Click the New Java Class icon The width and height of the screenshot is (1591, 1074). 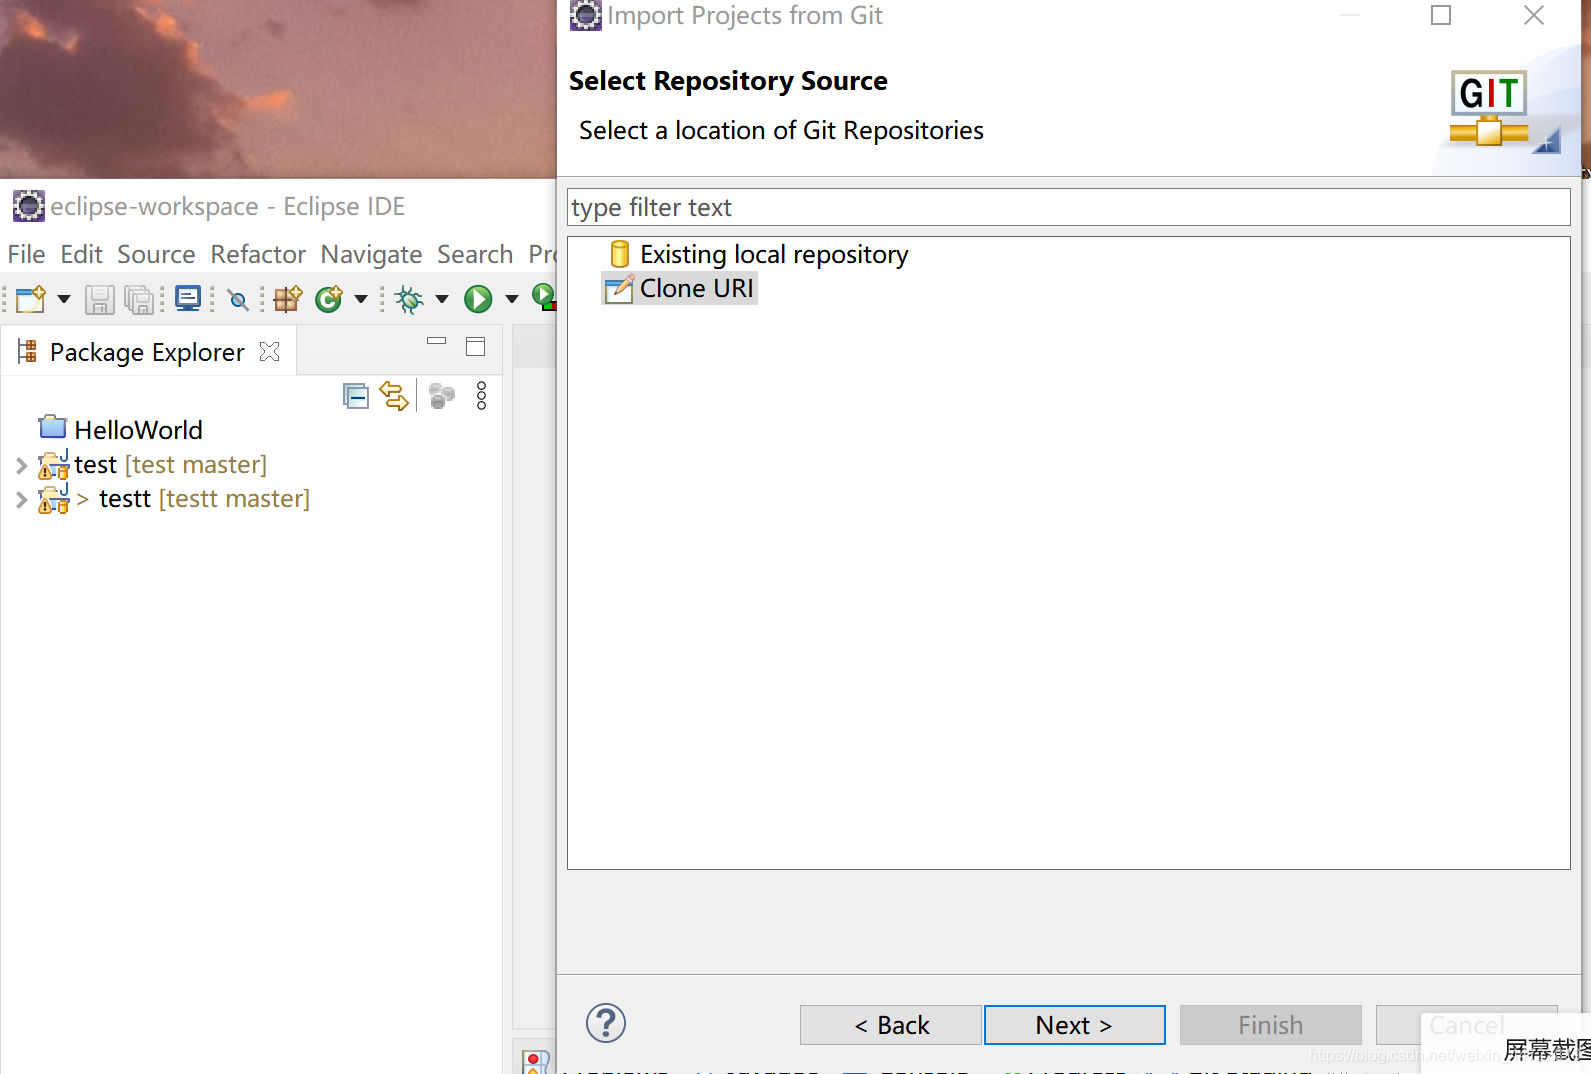pos(329,299)
